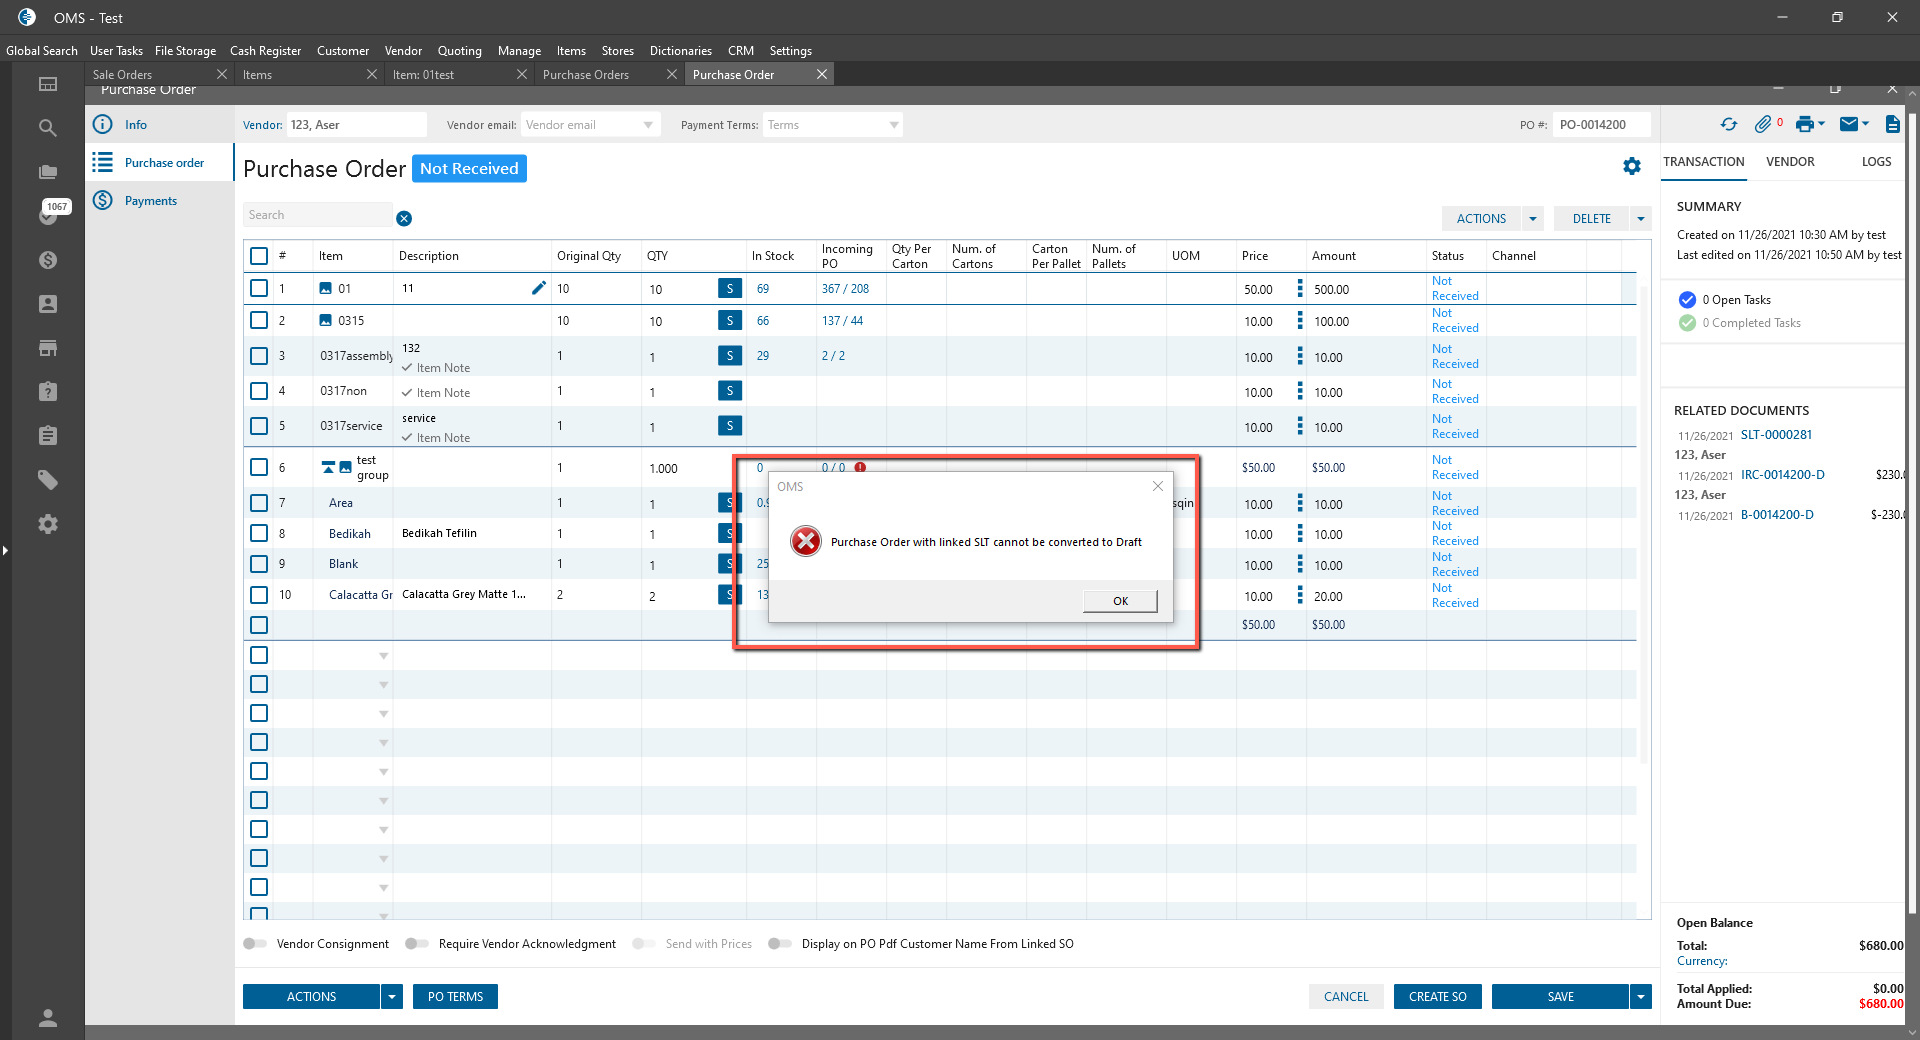Open the Payments section in the side panel
The width and height of the screenshot is (1920, 1040).
tap(150, 201)
